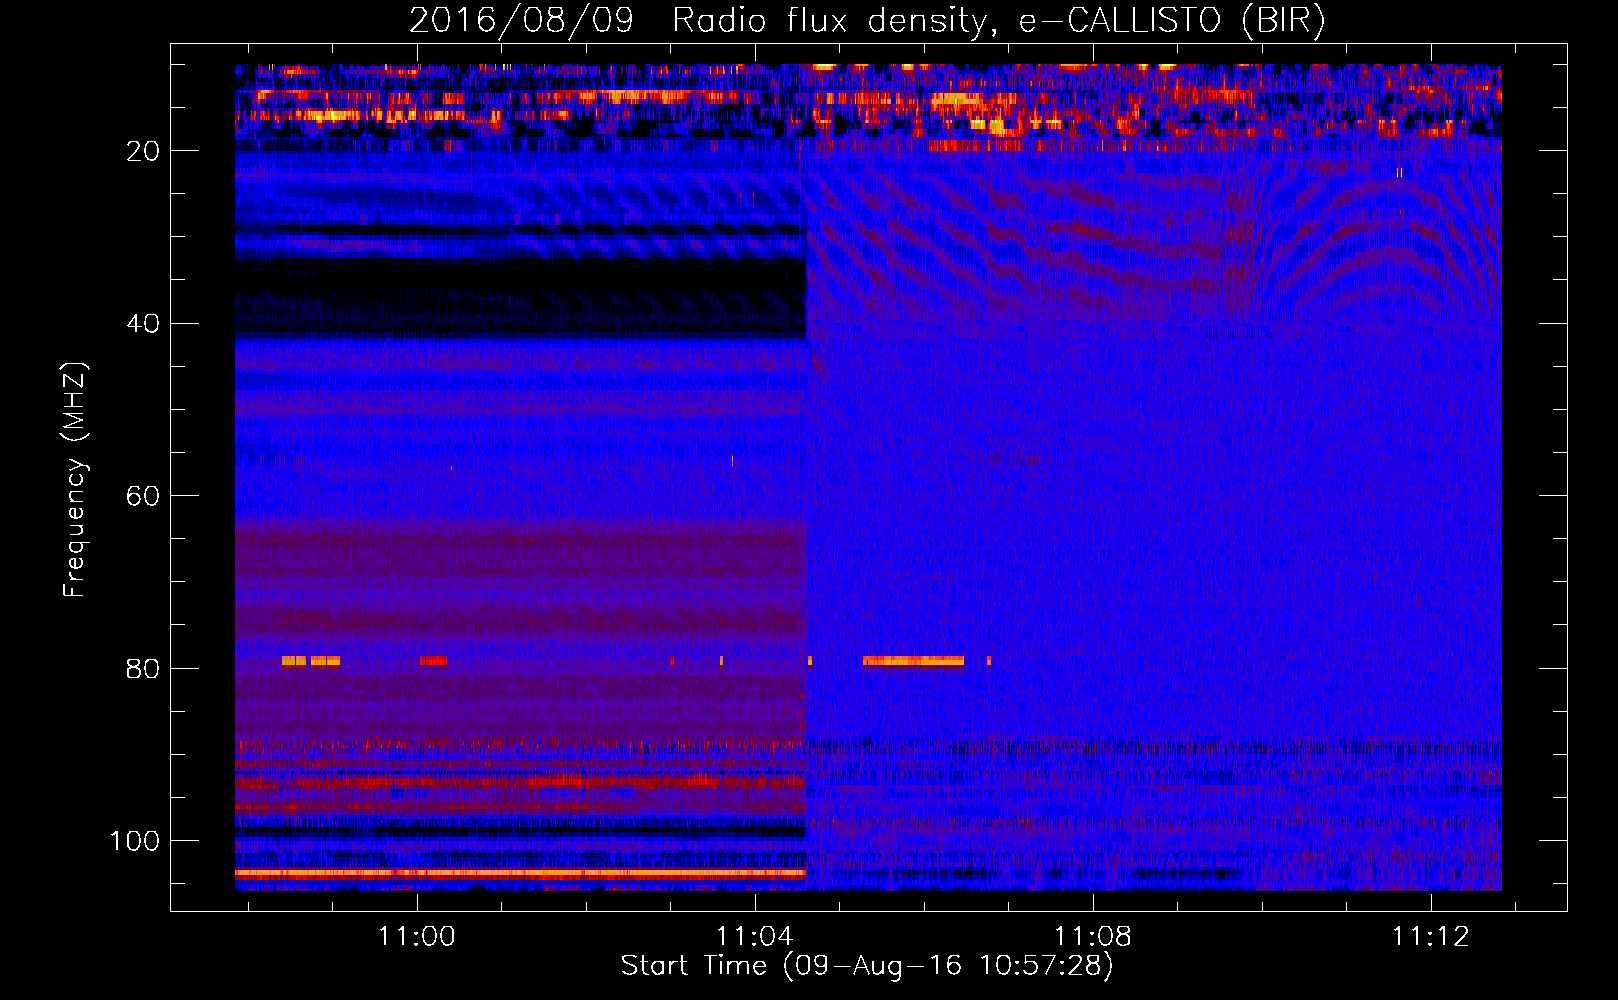Click the '11:04' time tick label
This screenshot has width=1618, height=1000.
pos(755,937)
